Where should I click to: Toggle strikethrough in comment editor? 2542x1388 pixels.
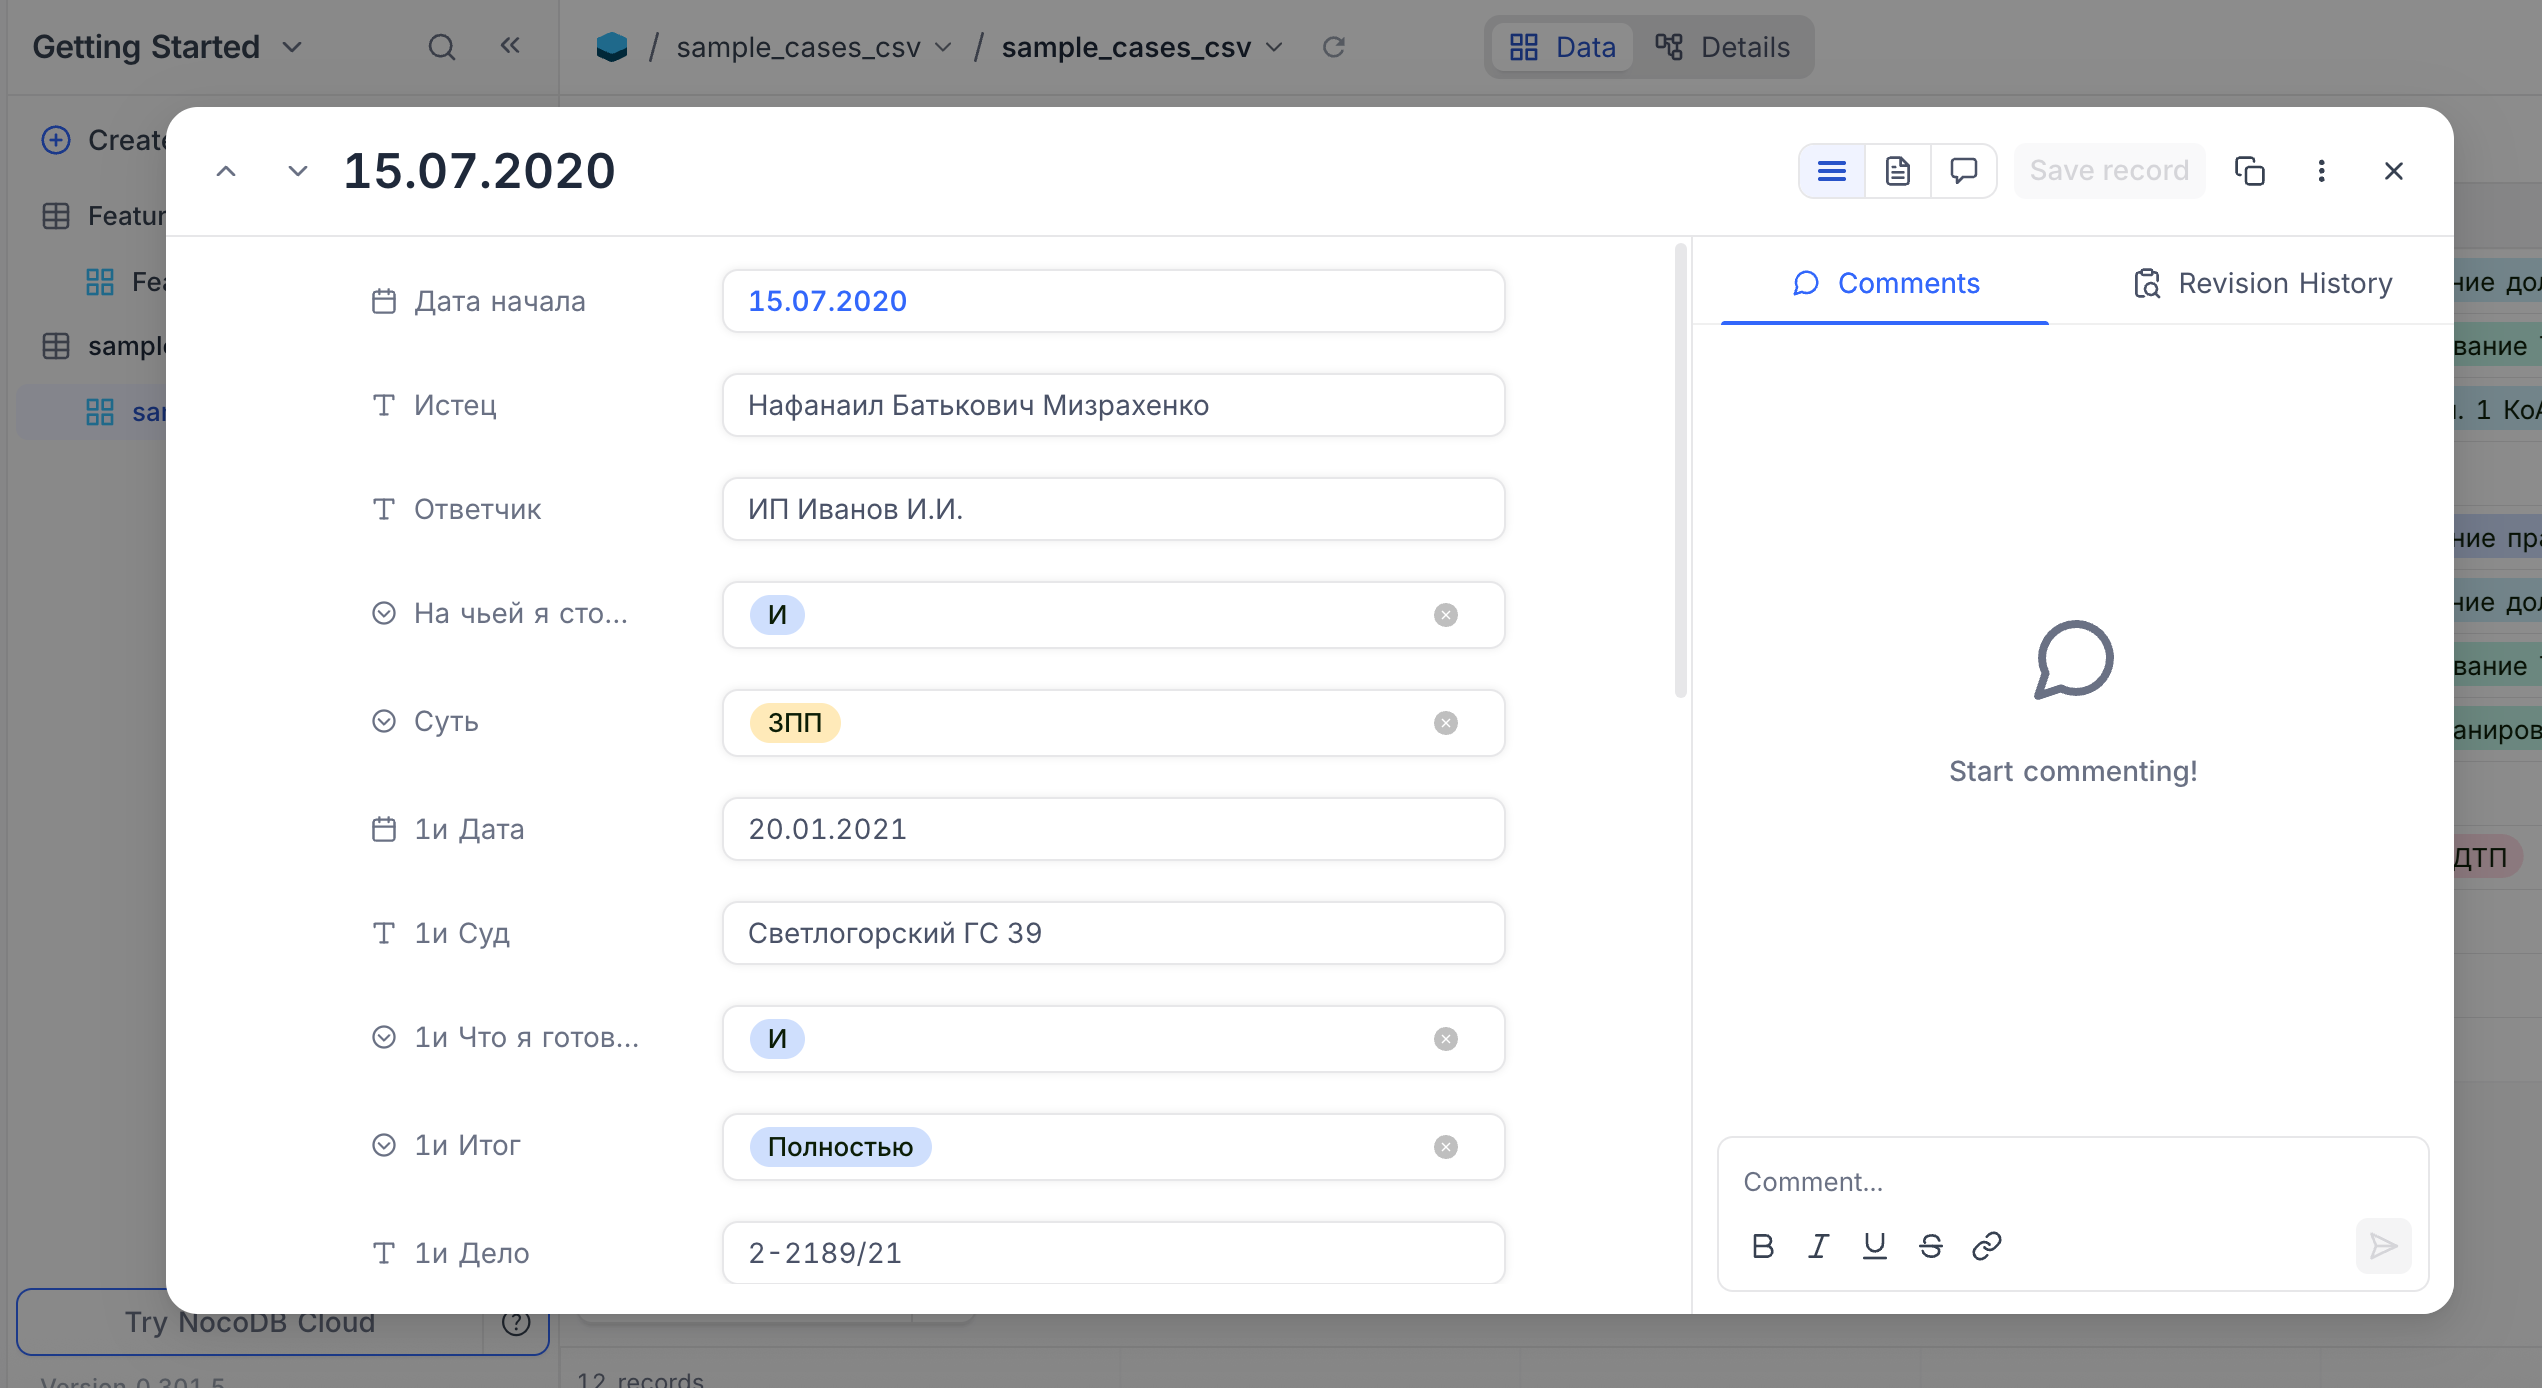[x=1931, y=1246]
